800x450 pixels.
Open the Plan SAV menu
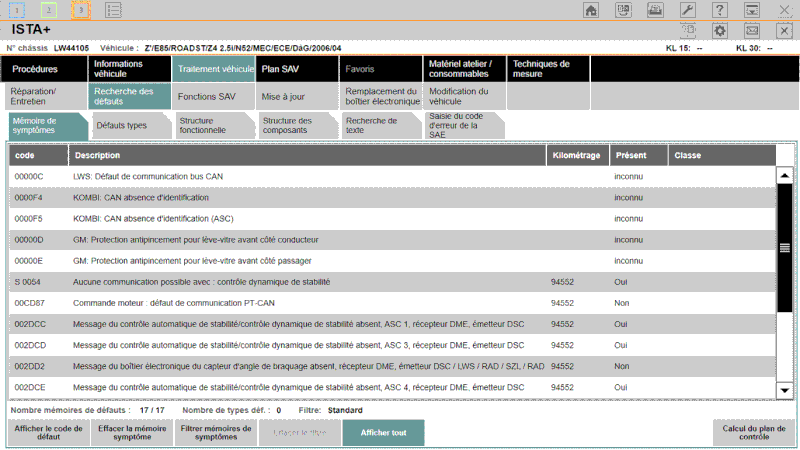(297, 69)
